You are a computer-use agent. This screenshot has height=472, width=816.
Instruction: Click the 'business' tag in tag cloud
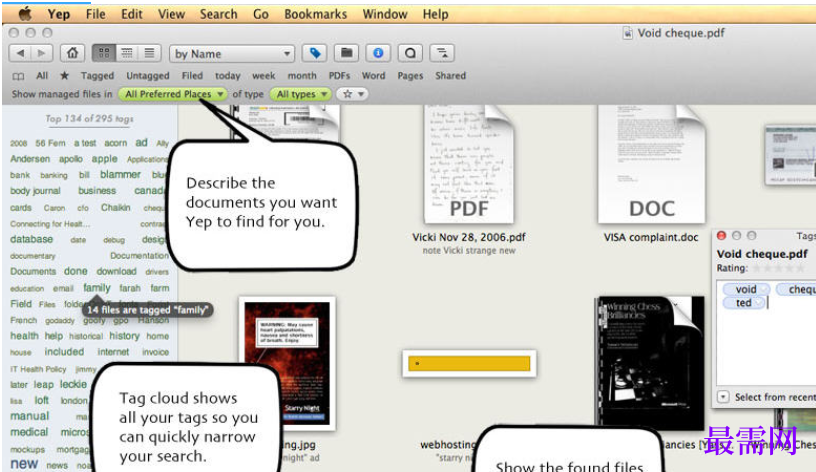[97, 190]
